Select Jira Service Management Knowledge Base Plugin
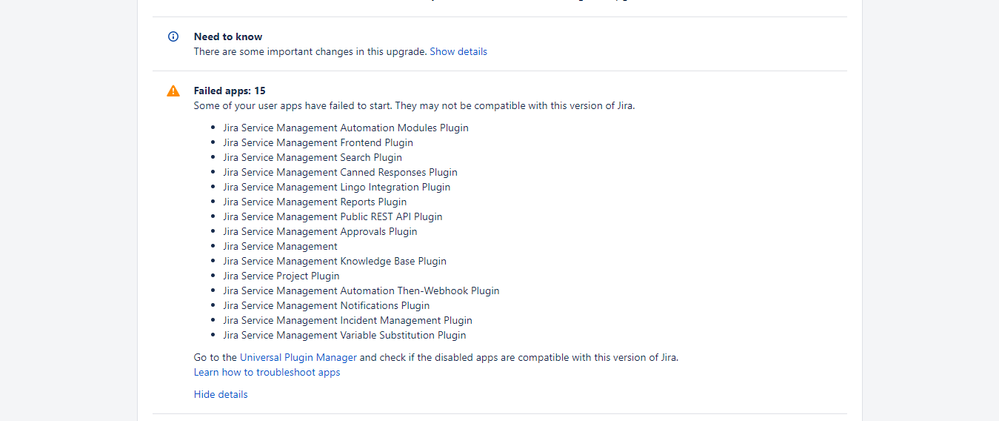Screen dimensions: 999x421 tap(334, 261)
